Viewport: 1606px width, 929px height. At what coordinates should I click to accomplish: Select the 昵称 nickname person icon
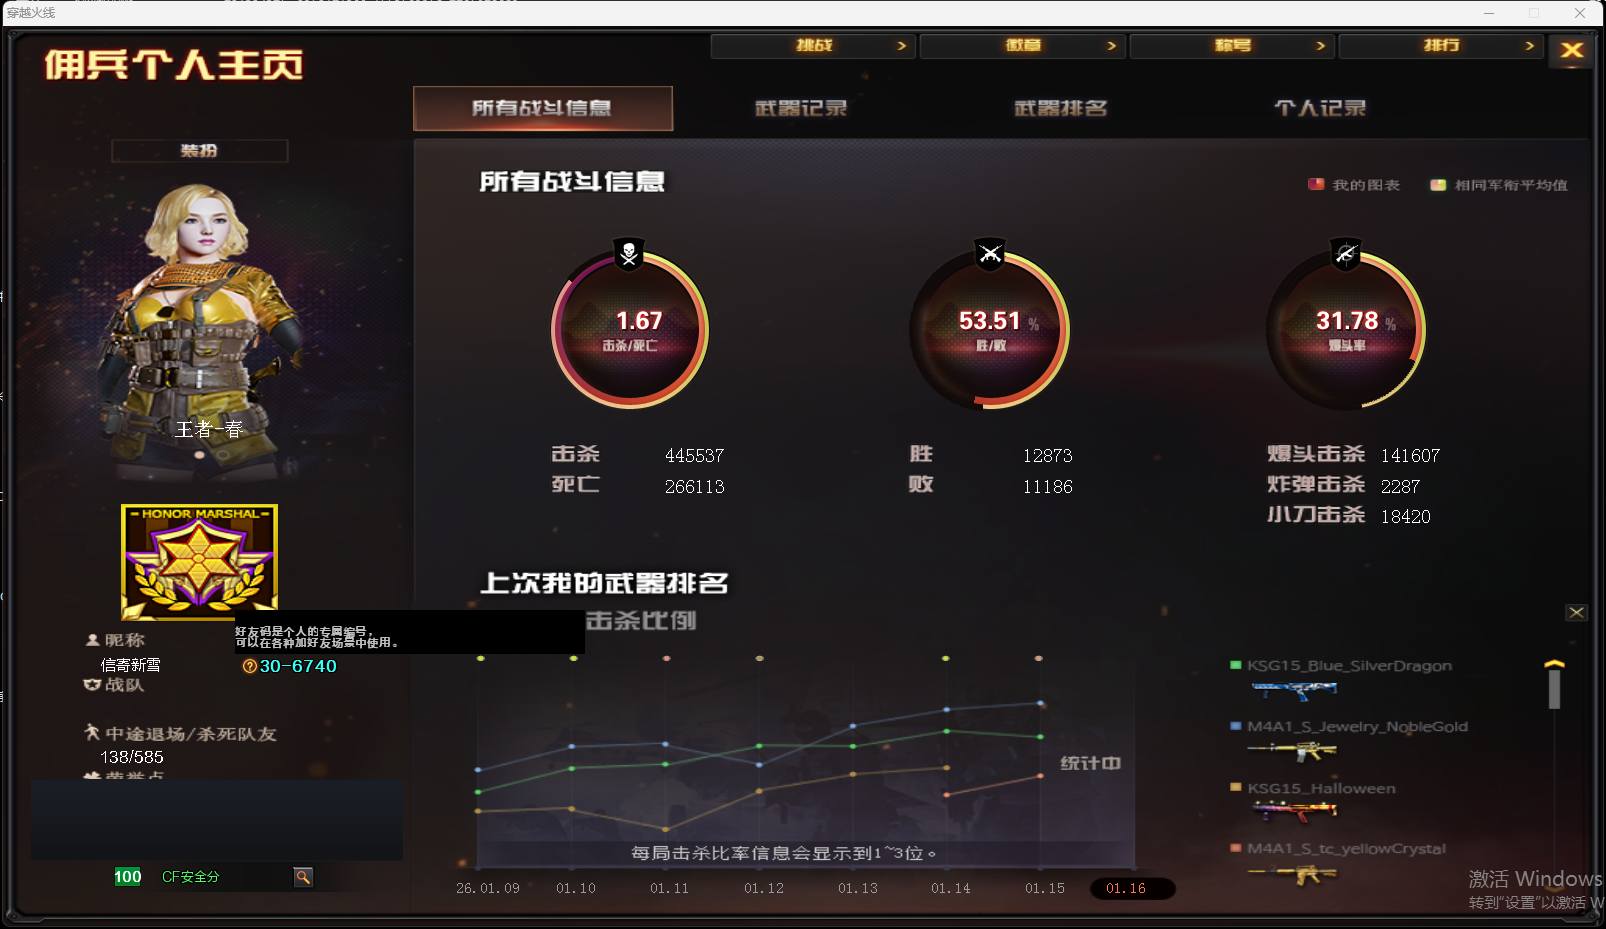tap(91, 640)
